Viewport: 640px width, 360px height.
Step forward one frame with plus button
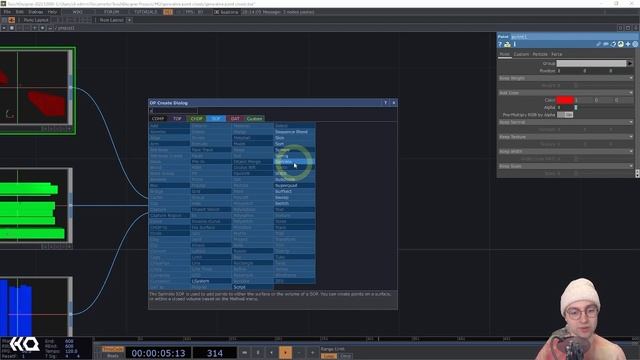point(313,353)
